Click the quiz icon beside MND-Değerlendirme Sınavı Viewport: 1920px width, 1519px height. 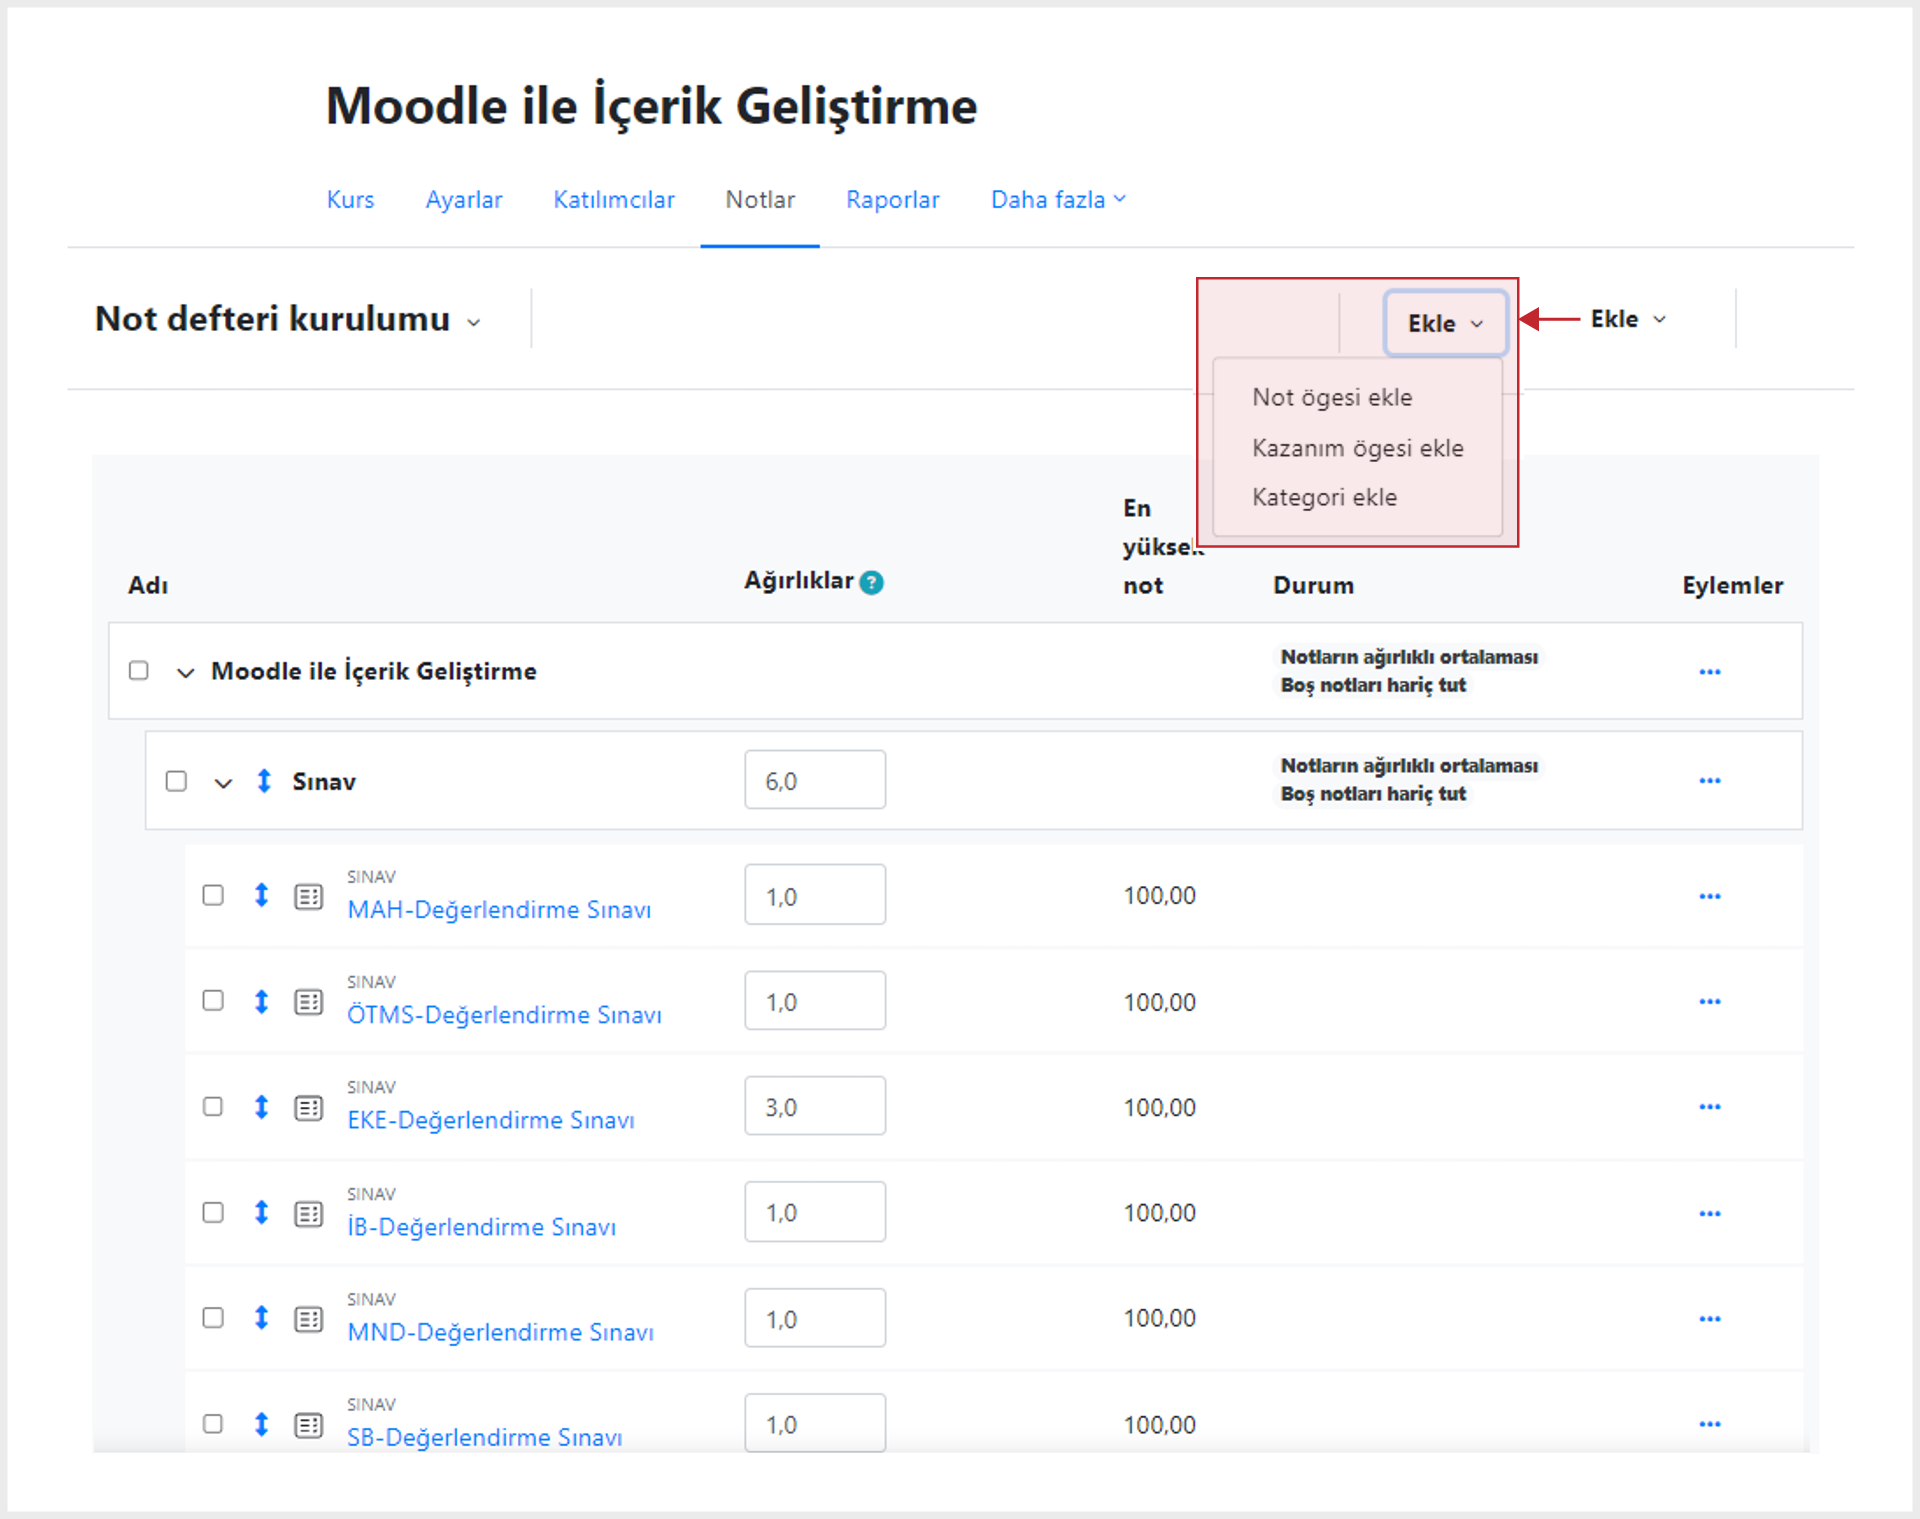tap(309, 1319)
